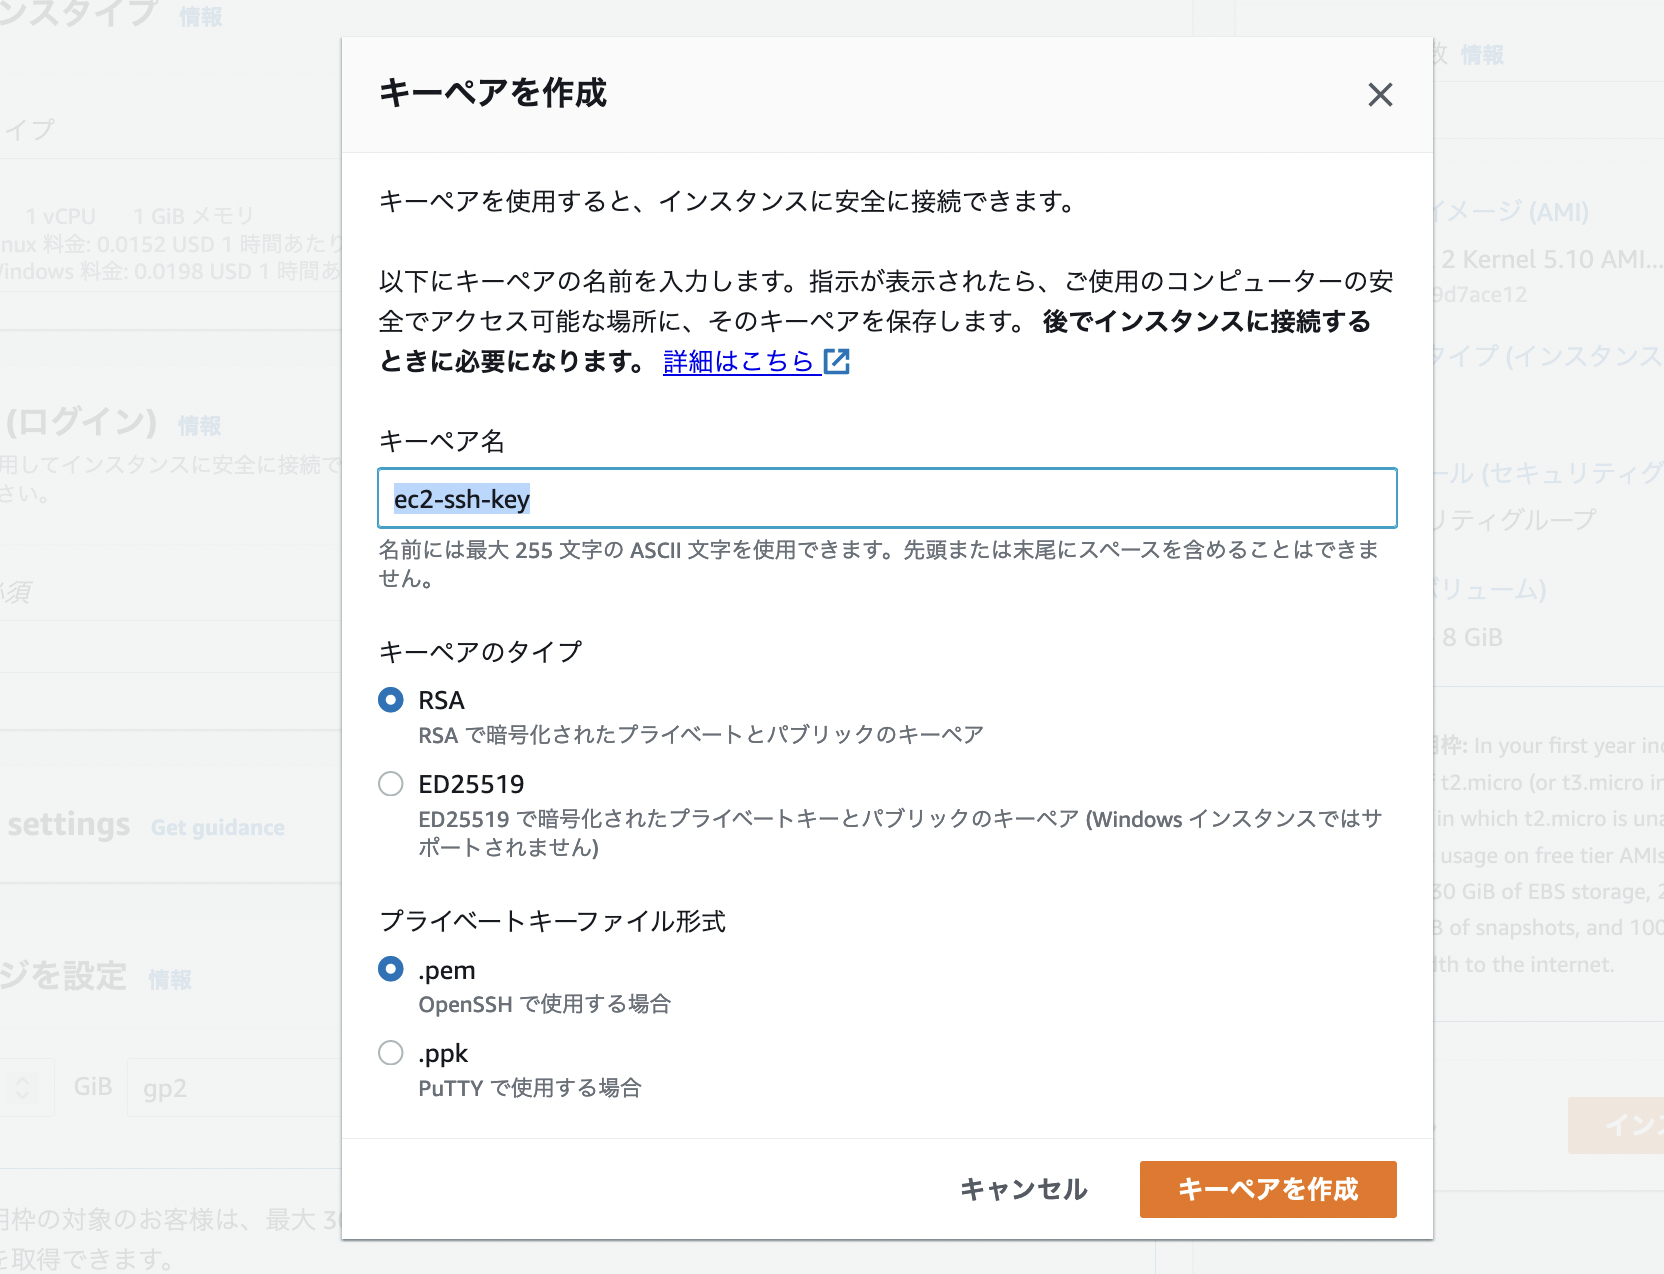This screenshot has height=1274, width=1664.
Task: Choose the .pem private key format
Action: tap(391, 969)
